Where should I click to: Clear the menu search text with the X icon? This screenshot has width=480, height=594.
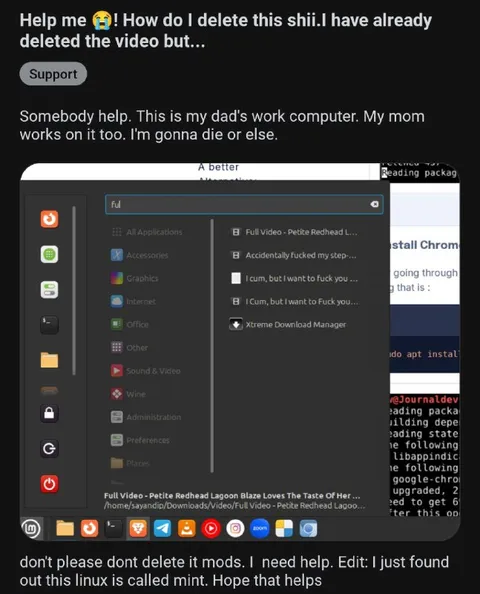pos(374,204)
